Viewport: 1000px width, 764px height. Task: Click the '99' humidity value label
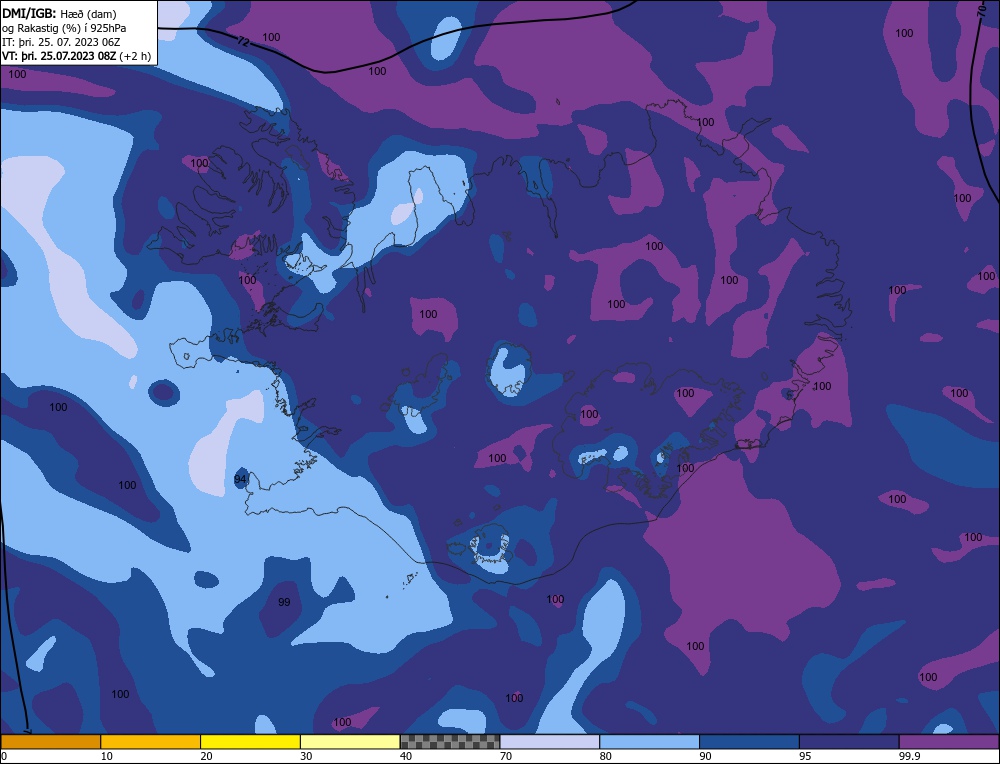284,602
